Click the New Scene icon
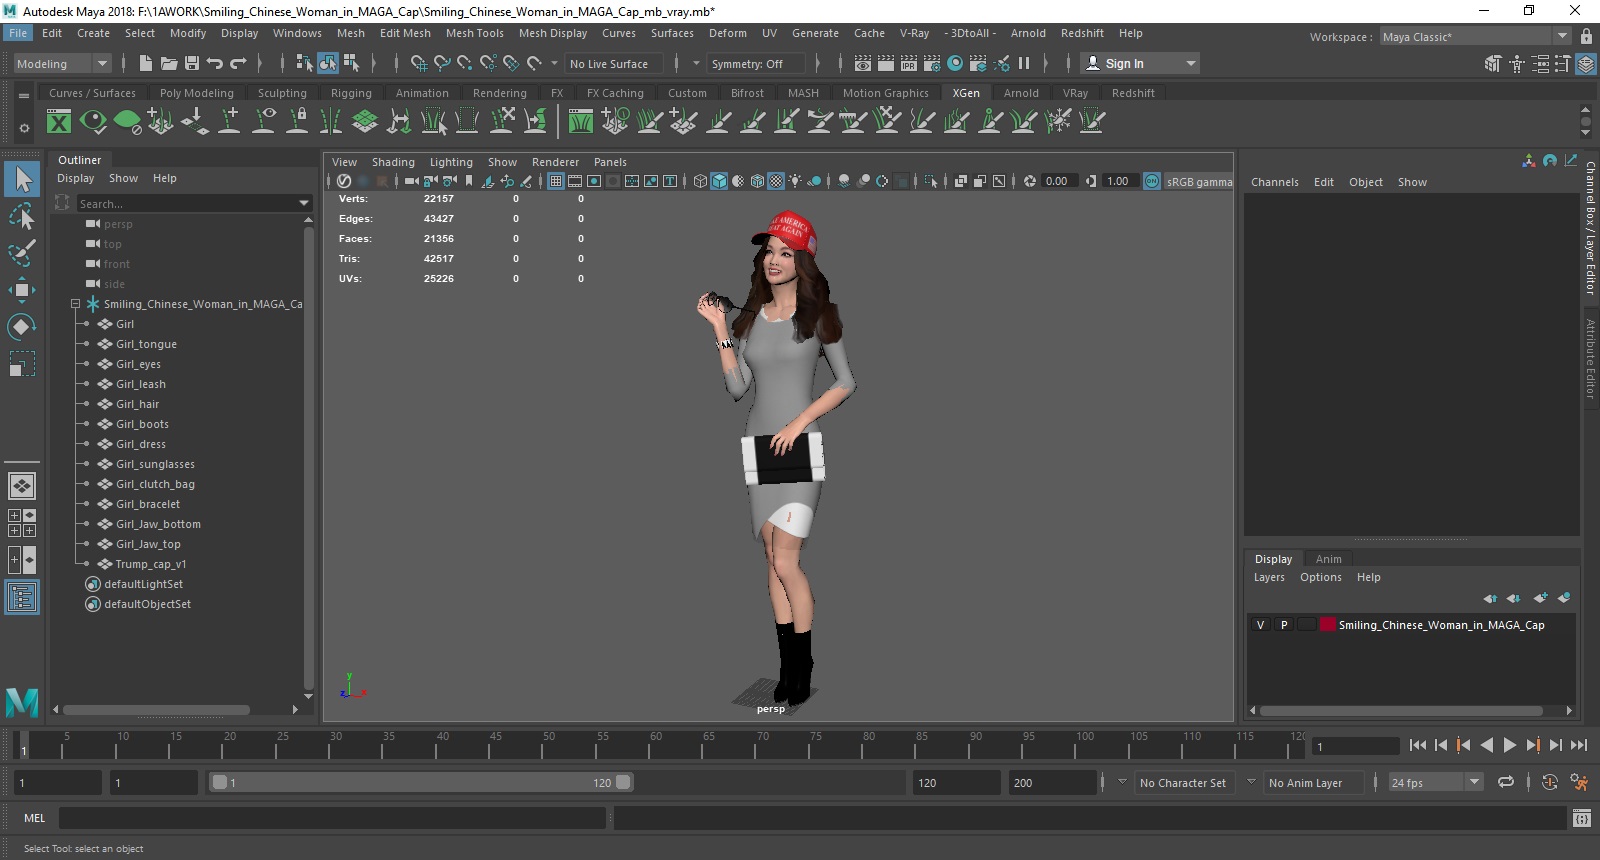 146,63
